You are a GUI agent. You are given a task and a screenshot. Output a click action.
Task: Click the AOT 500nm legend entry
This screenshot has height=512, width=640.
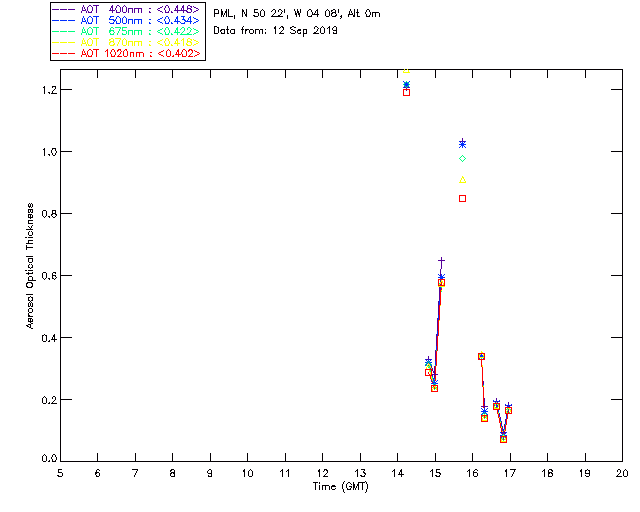[x=126, y=20]
